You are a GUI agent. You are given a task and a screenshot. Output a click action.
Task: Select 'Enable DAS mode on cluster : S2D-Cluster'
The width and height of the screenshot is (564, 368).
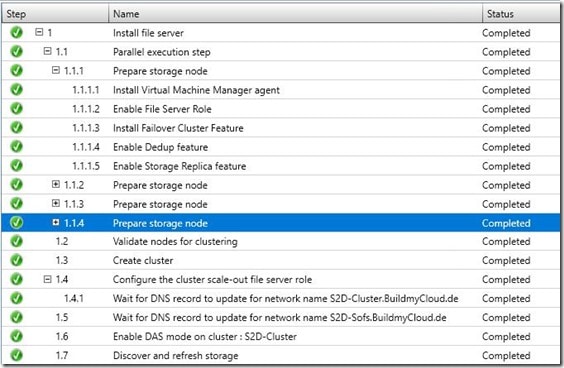click(x=205, y=337)
